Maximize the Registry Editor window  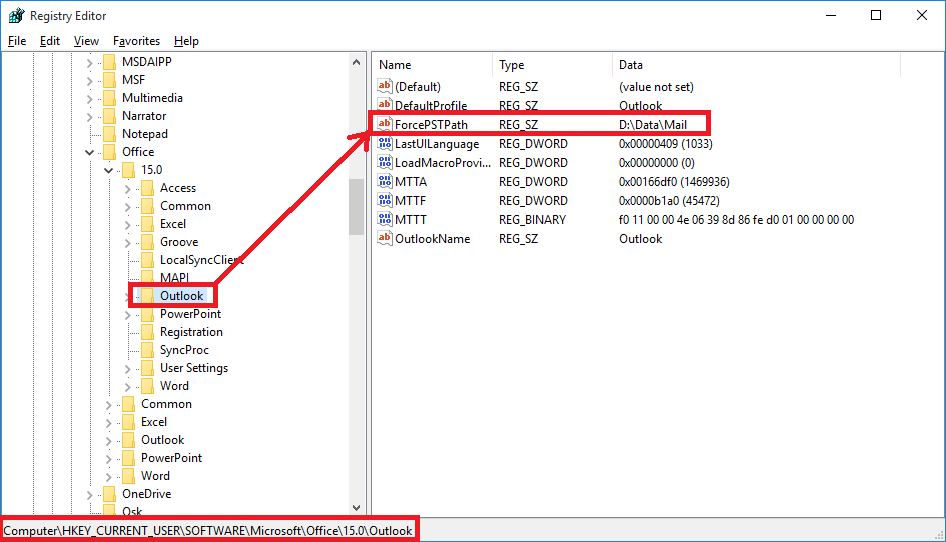coord(876,16)
